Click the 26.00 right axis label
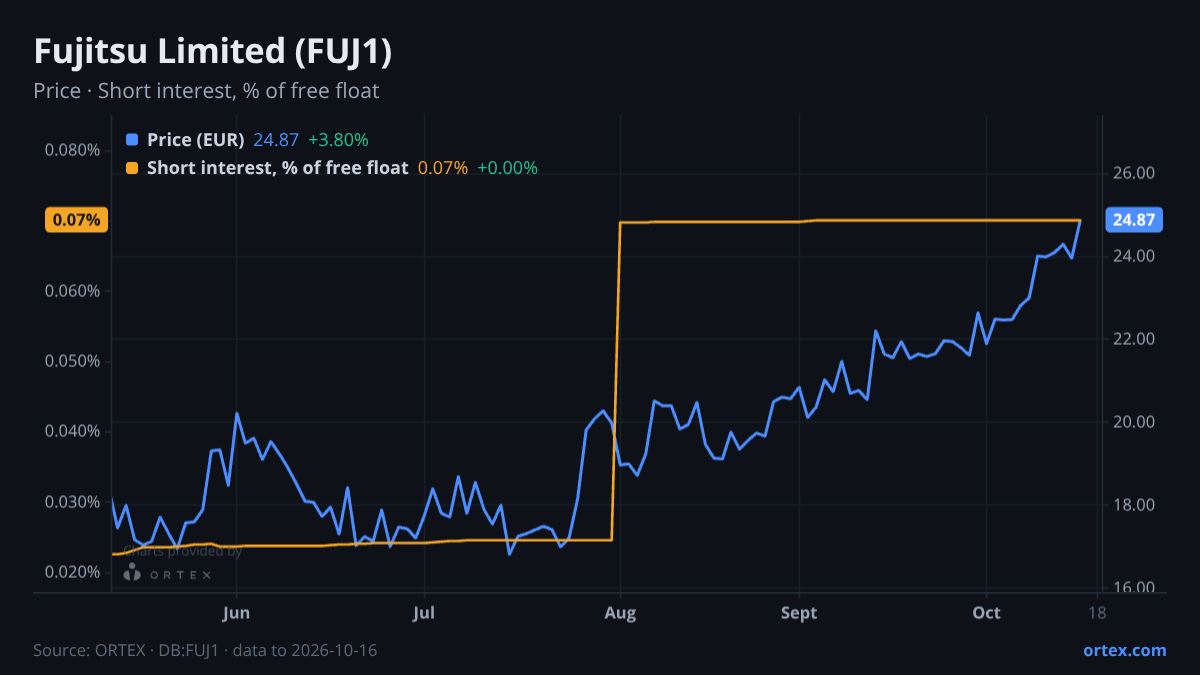 coord(1133,173)
